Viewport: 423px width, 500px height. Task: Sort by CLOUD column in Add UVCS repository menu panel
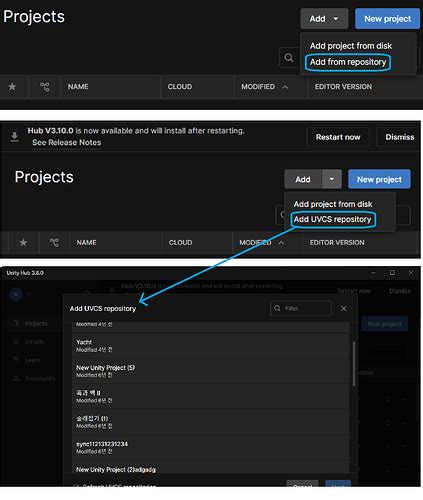point(180,242)
